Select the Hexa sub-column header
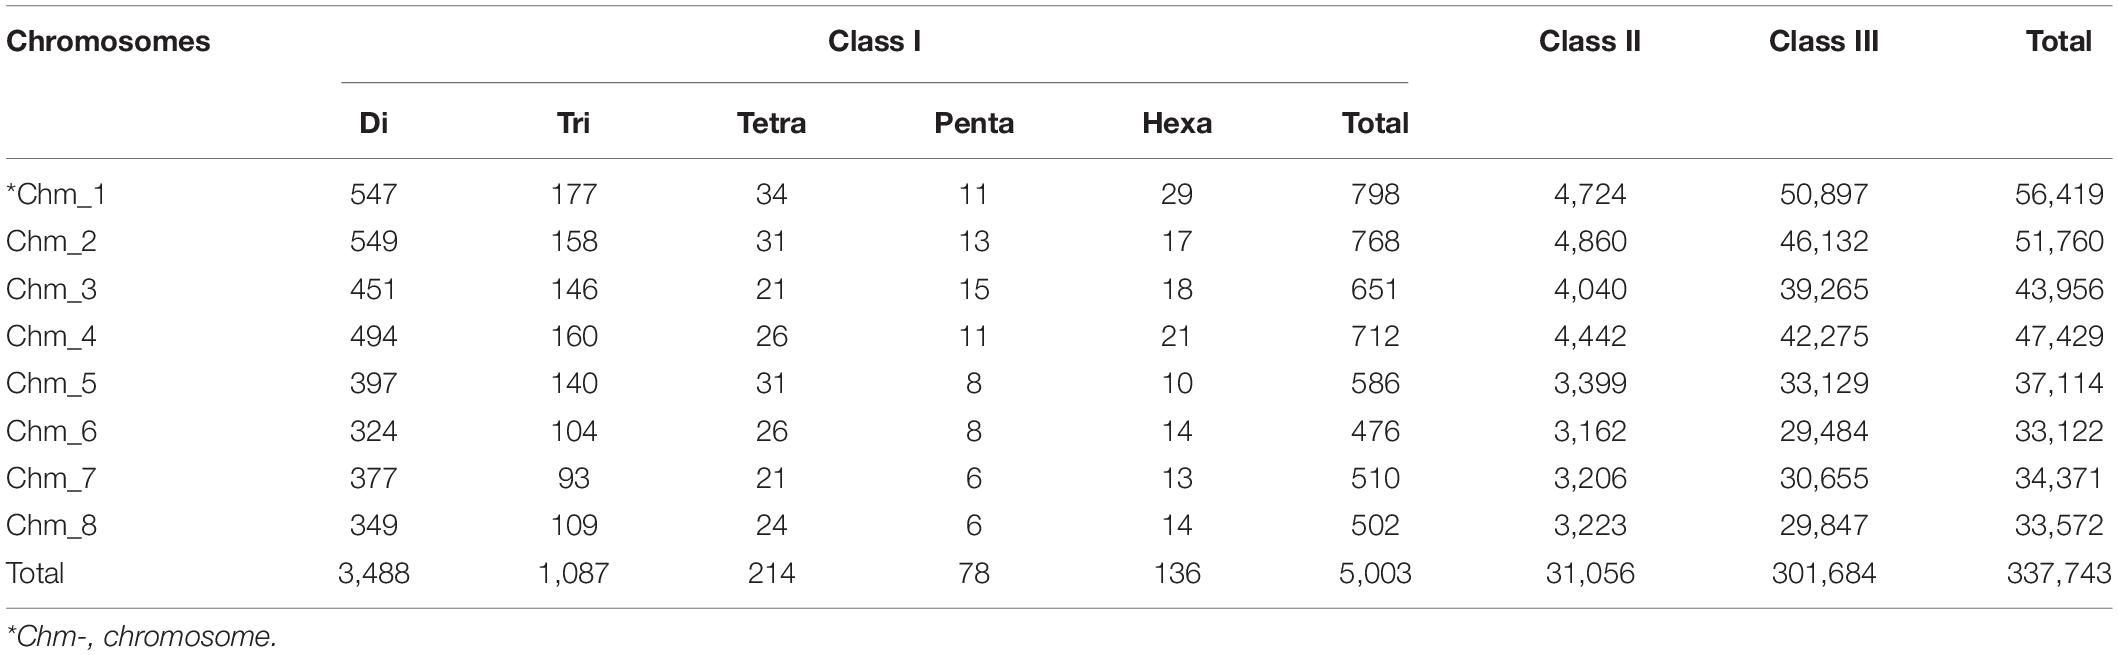The image size is (2118, 655). (x=1177, y=123)
